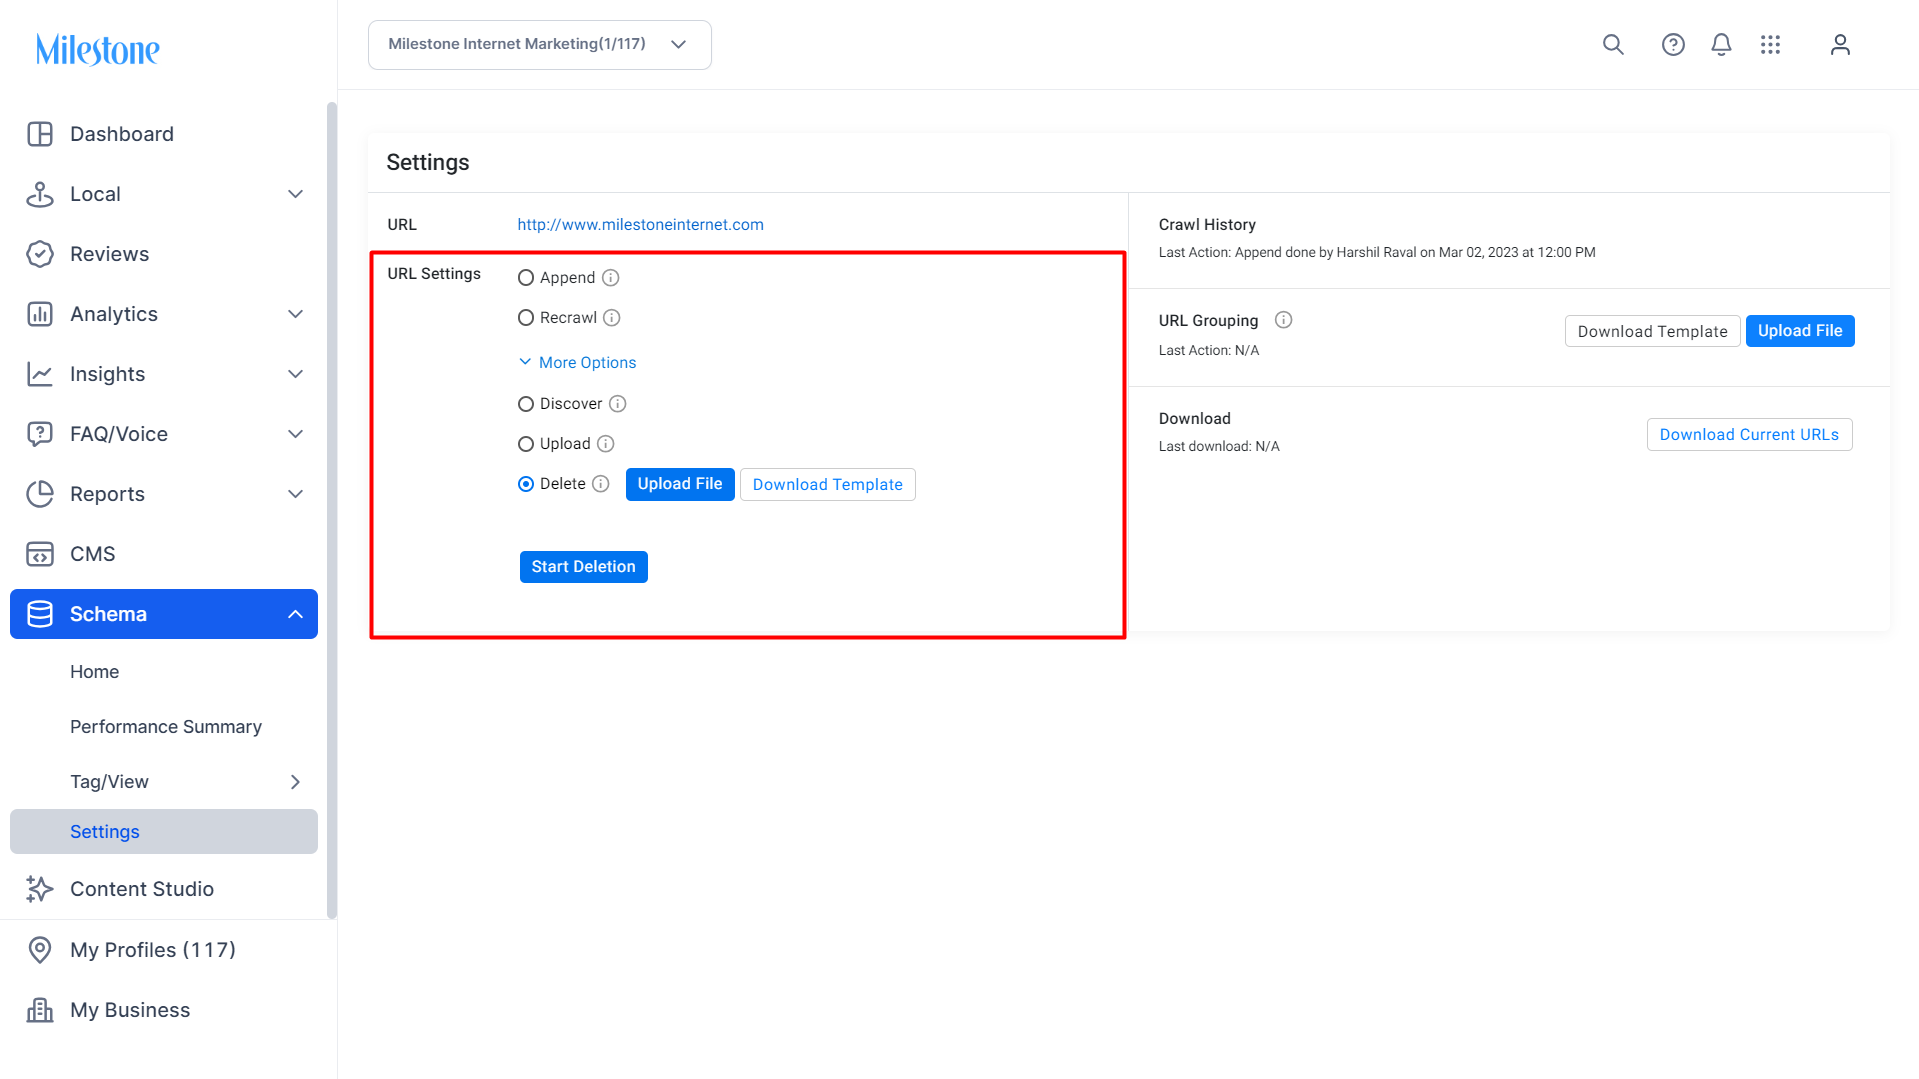Screen dimensions: 1919x1079
Task: Expand the Insights menu chevron
Action: tap(296, 374)
